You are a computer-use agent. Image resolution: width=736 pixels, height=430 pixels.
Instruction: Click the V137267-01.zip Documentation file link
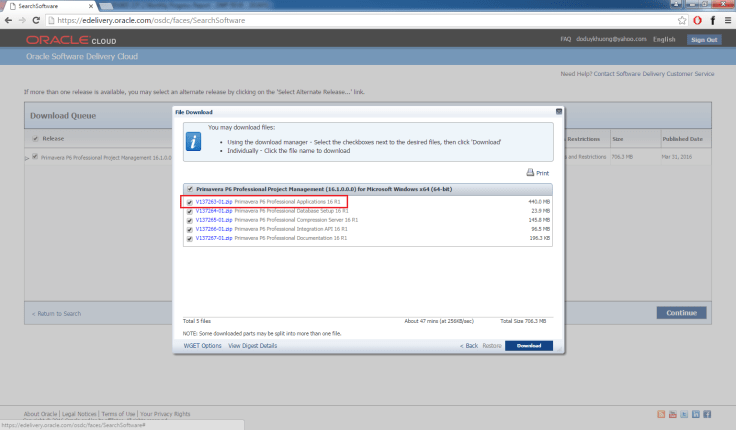click(x=214, y=239)
